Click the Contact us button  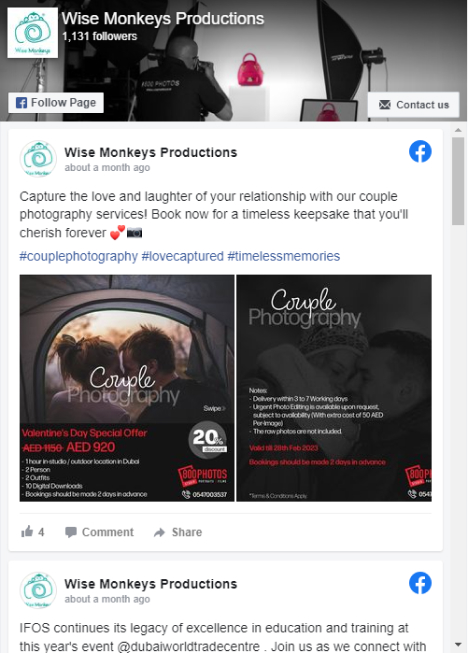[x=413, y=105]
